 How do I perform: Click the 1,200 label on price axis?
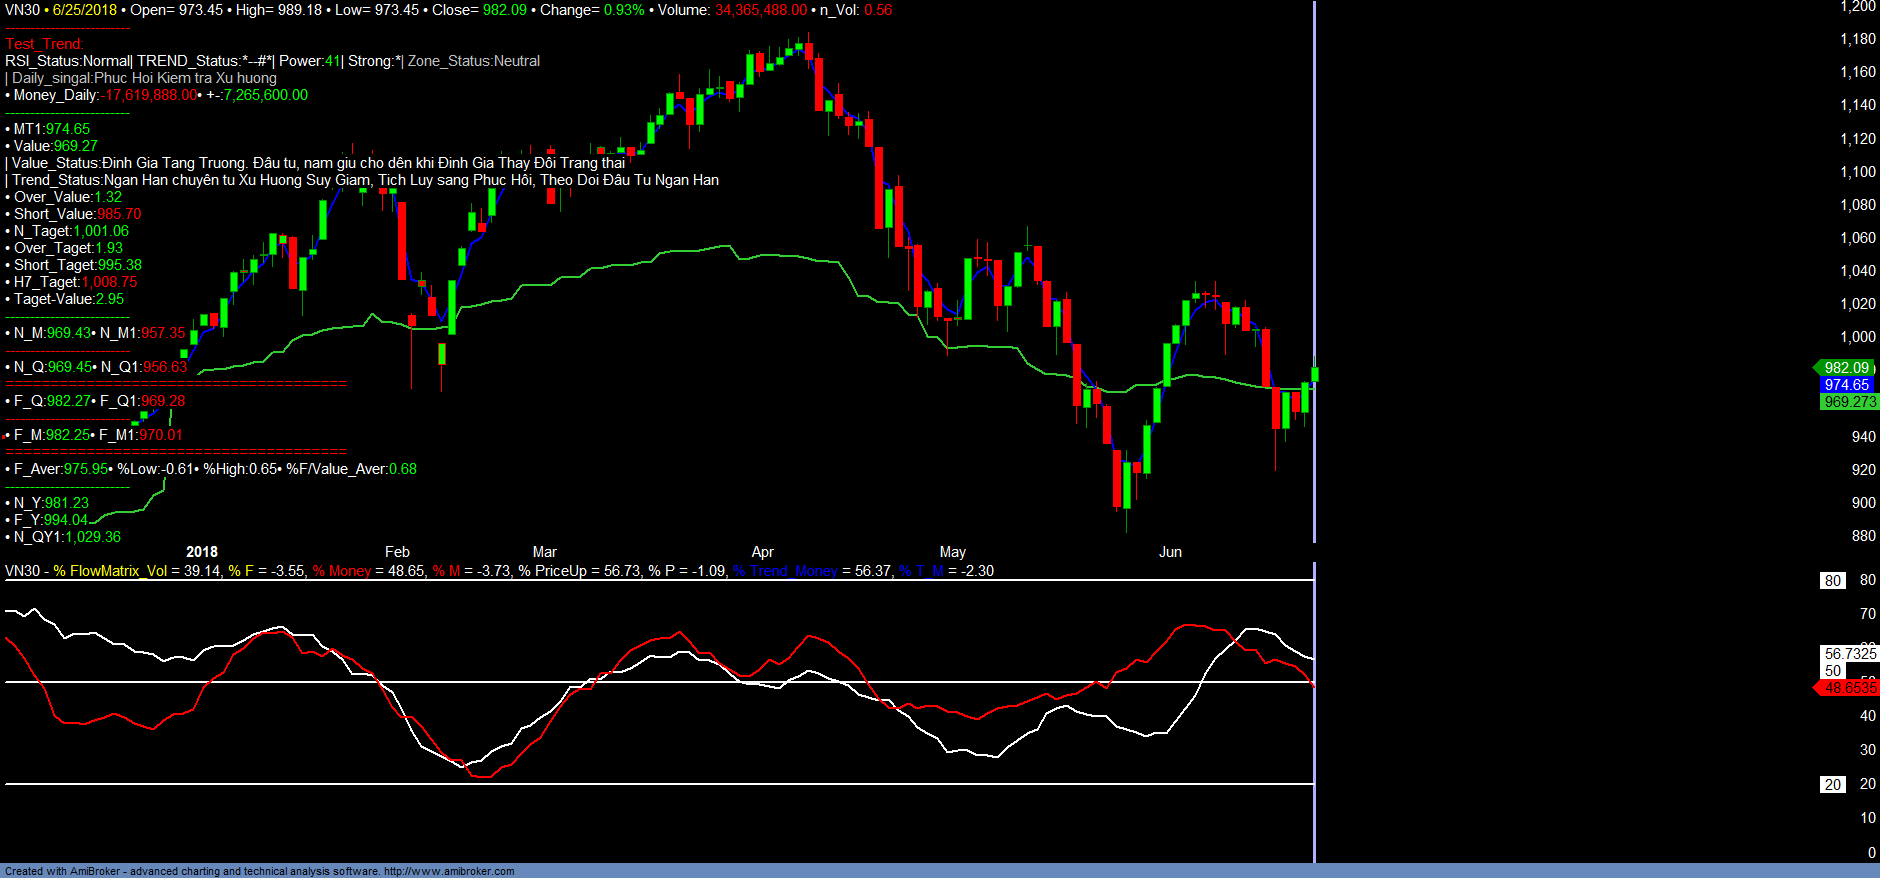pos(1857,7)
